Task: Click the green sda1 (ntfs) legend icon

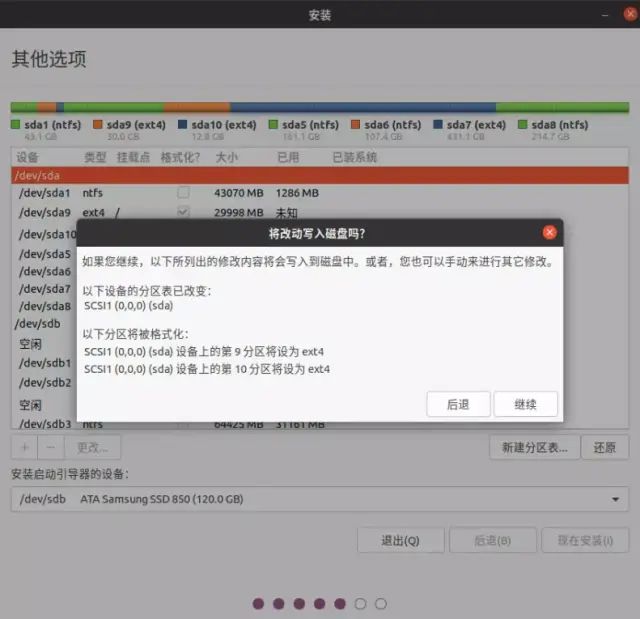Action: tap(15, 125)
